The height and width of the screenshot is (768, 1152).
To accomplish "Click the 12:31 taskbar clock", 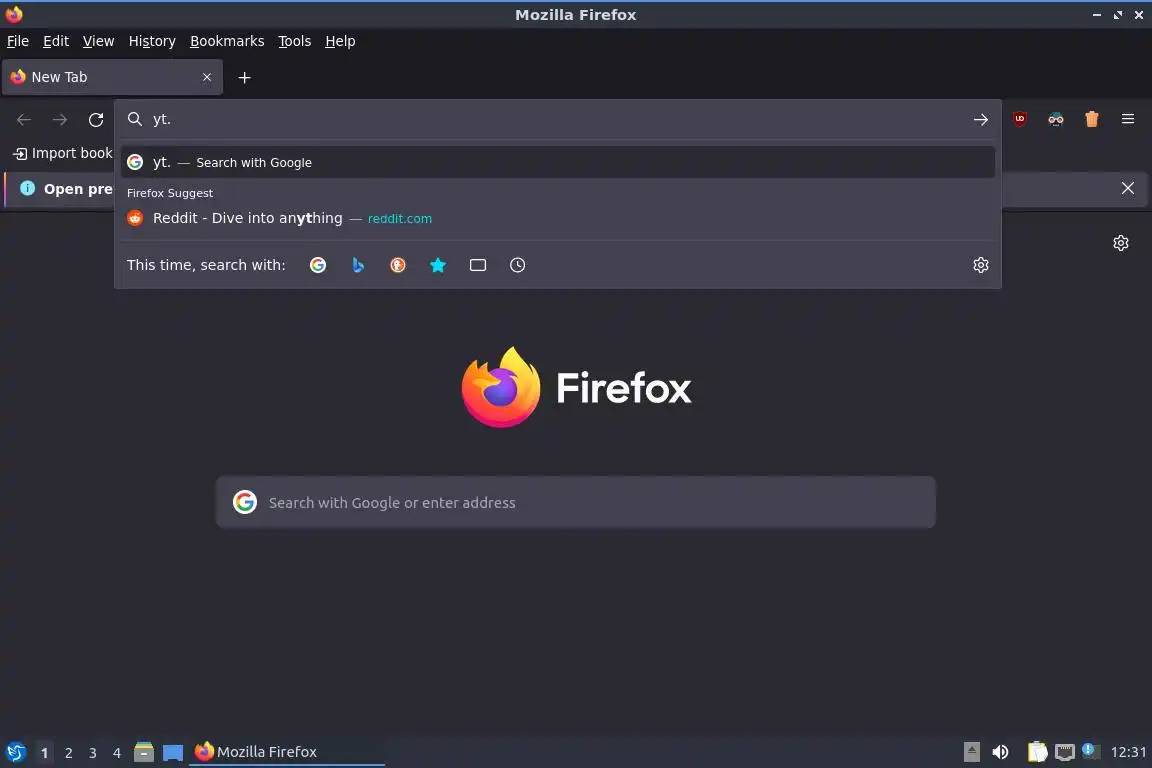I will [x=1128, y=752].
